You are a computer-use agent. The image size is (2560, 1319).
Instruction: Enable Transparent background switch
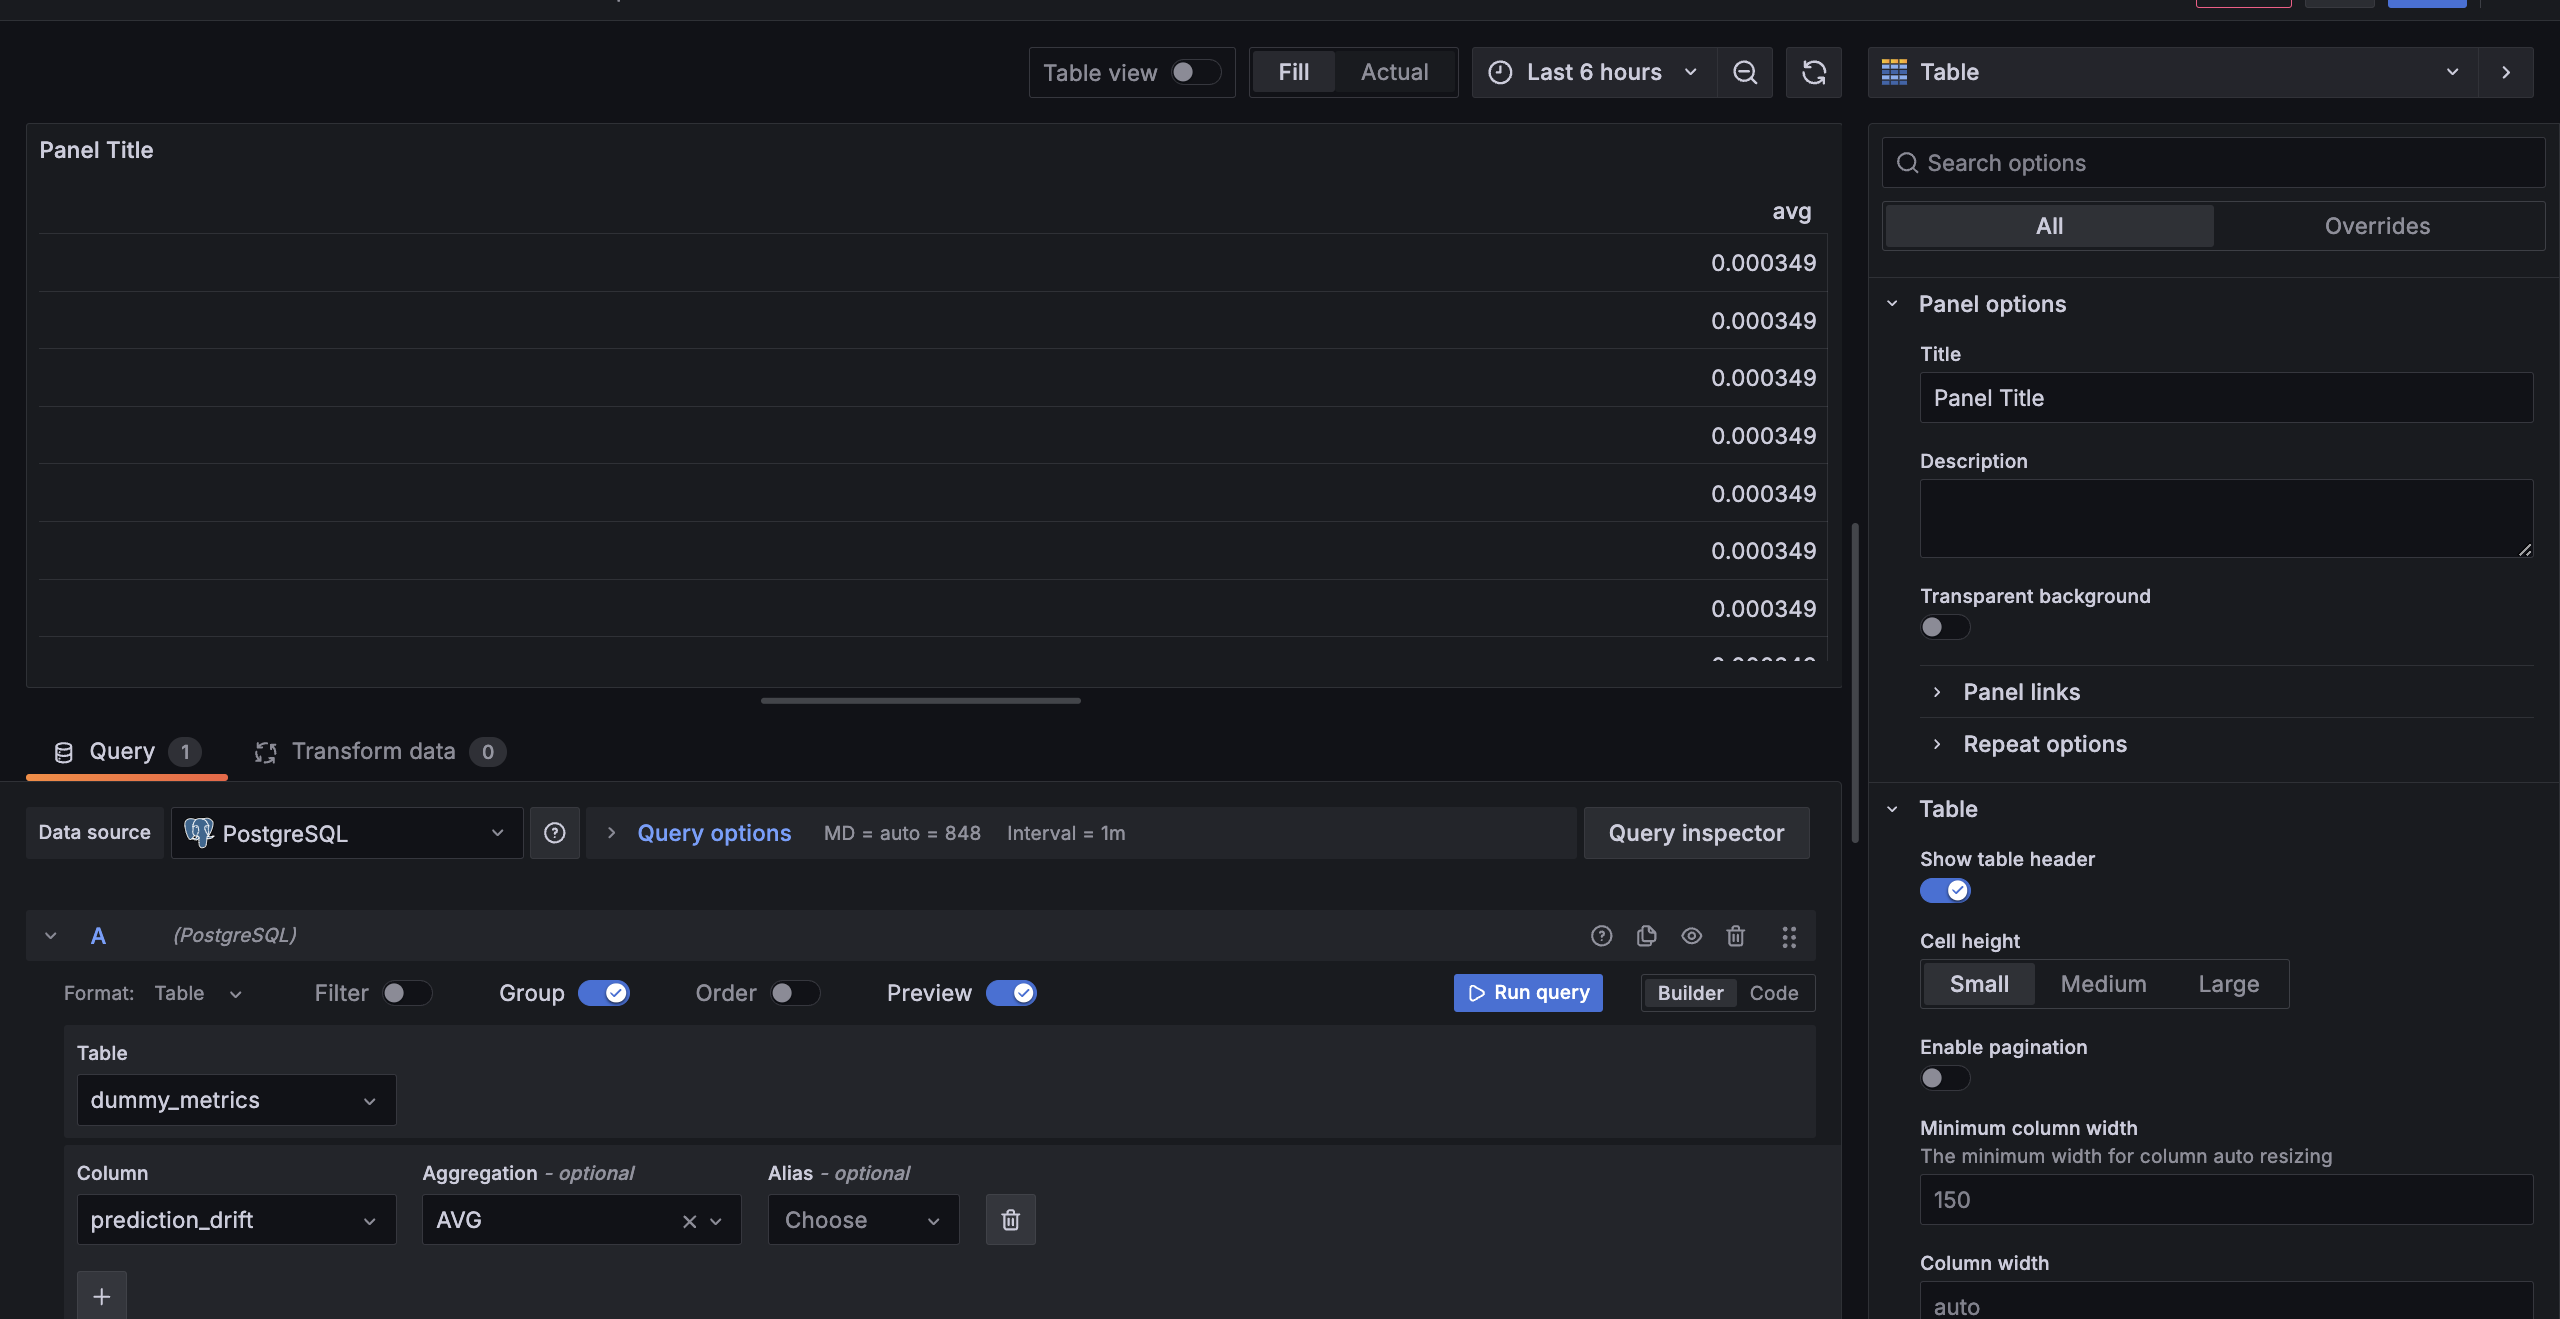tap(1945, 627)
